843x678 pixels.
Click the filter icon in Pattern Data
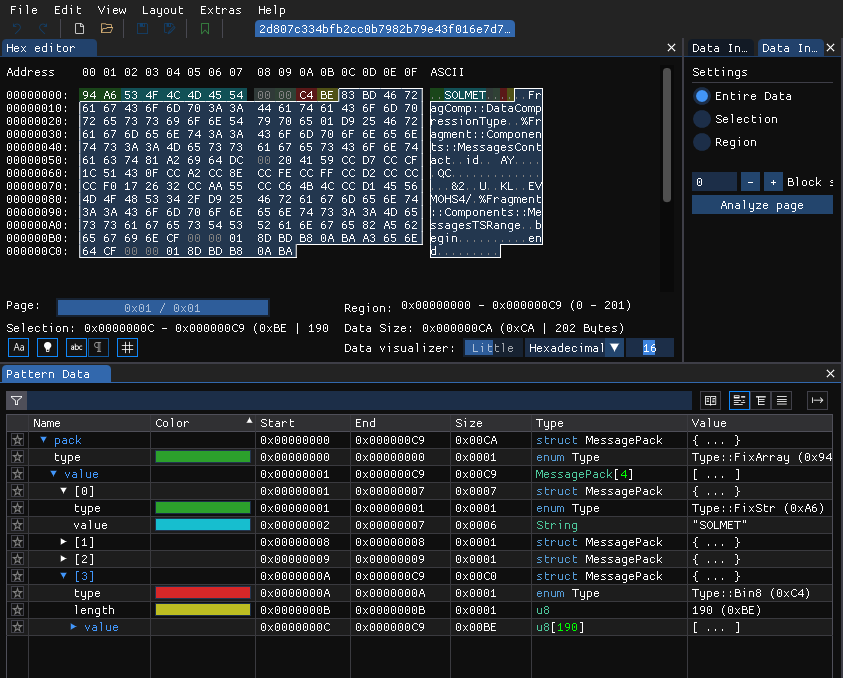(x=16, y=400)
